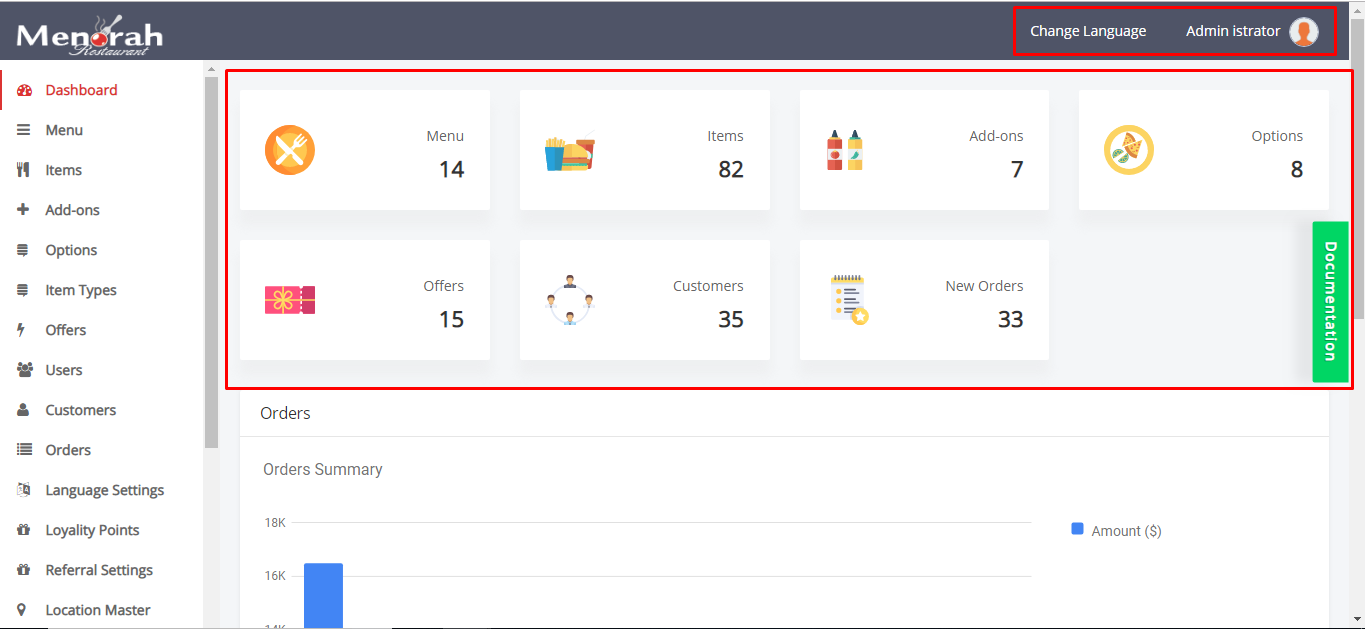Click the sauce bottles Add-ons icon
Screen dimensions: 1365x629
point(844,150)
